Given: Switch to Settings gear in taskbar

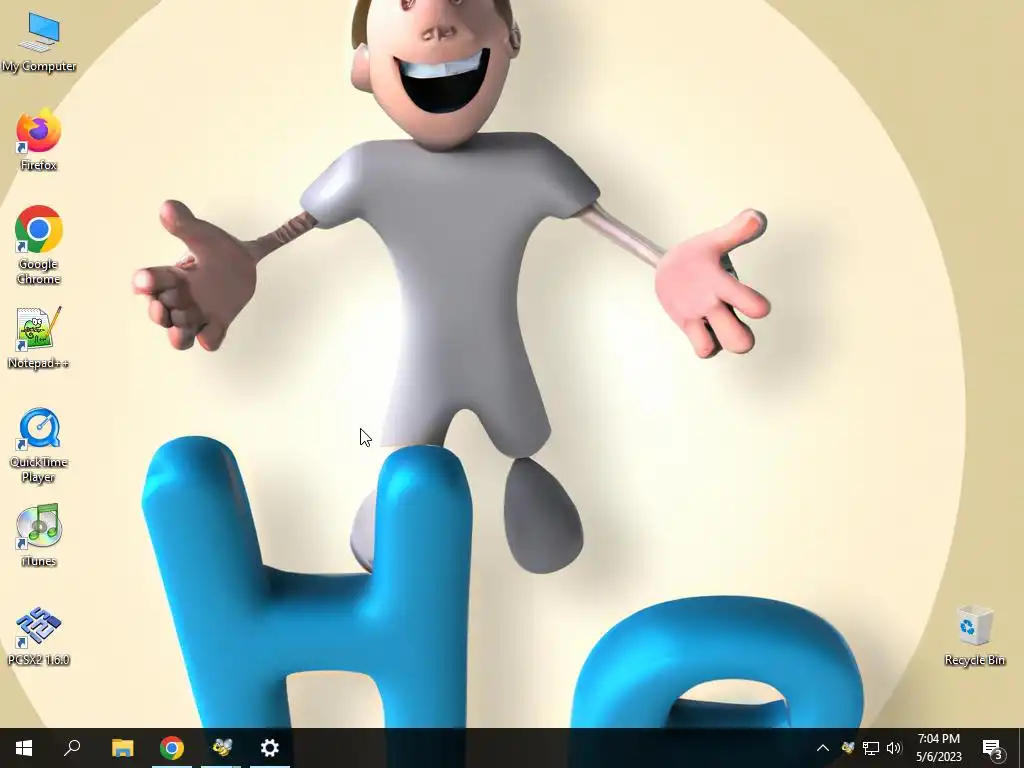Looking at the screenshot, I should point(270,748).
